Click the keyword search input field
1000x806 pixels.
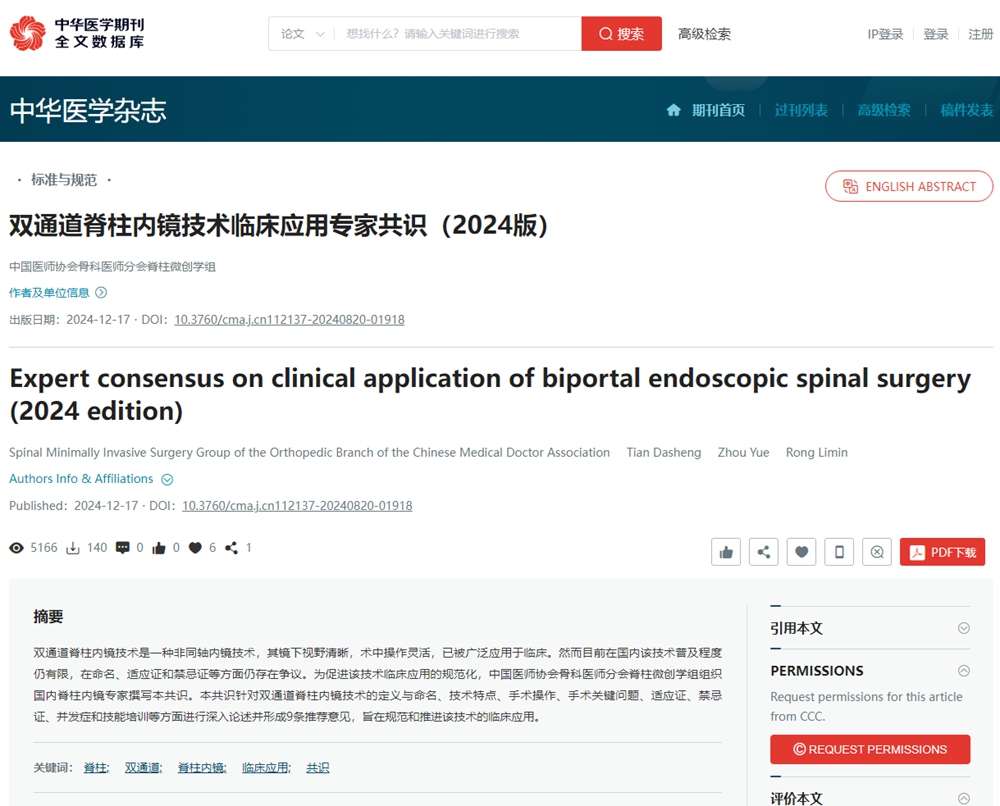click(x=458, y=34)
